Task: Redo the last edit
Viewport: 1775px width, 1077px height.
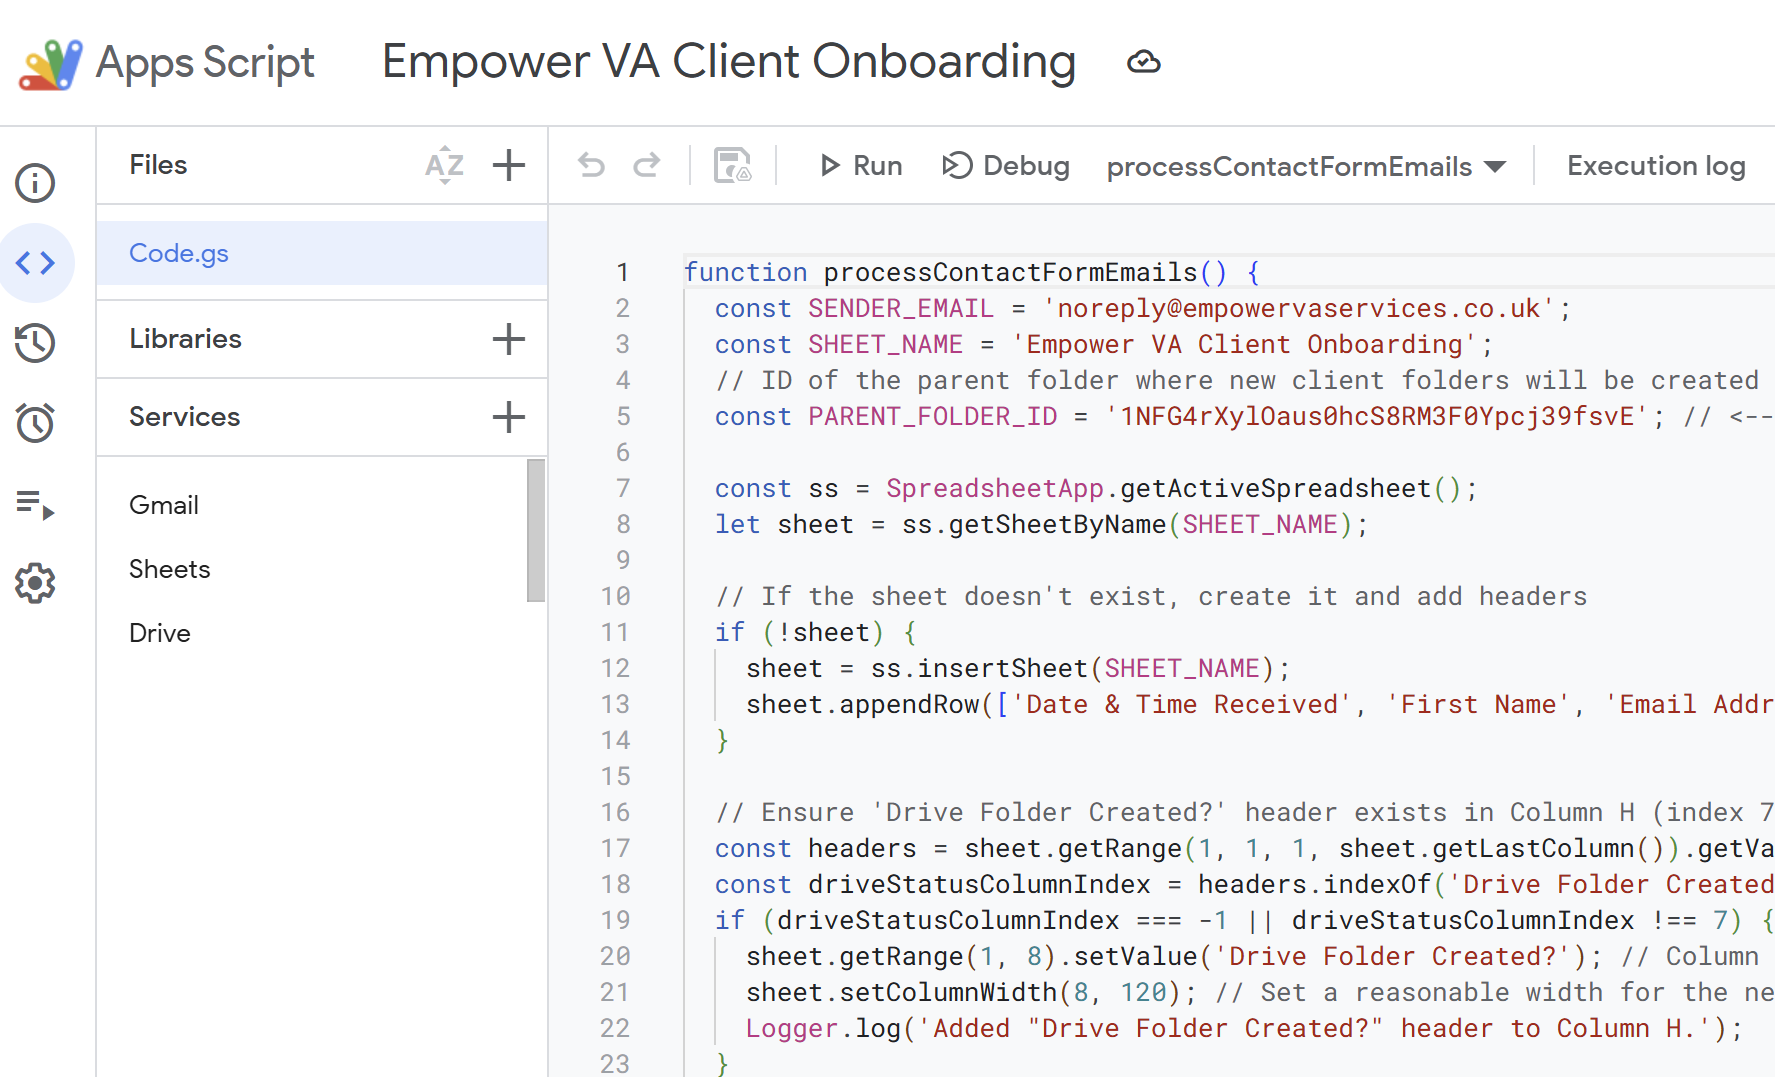Action: click(647, 165)
